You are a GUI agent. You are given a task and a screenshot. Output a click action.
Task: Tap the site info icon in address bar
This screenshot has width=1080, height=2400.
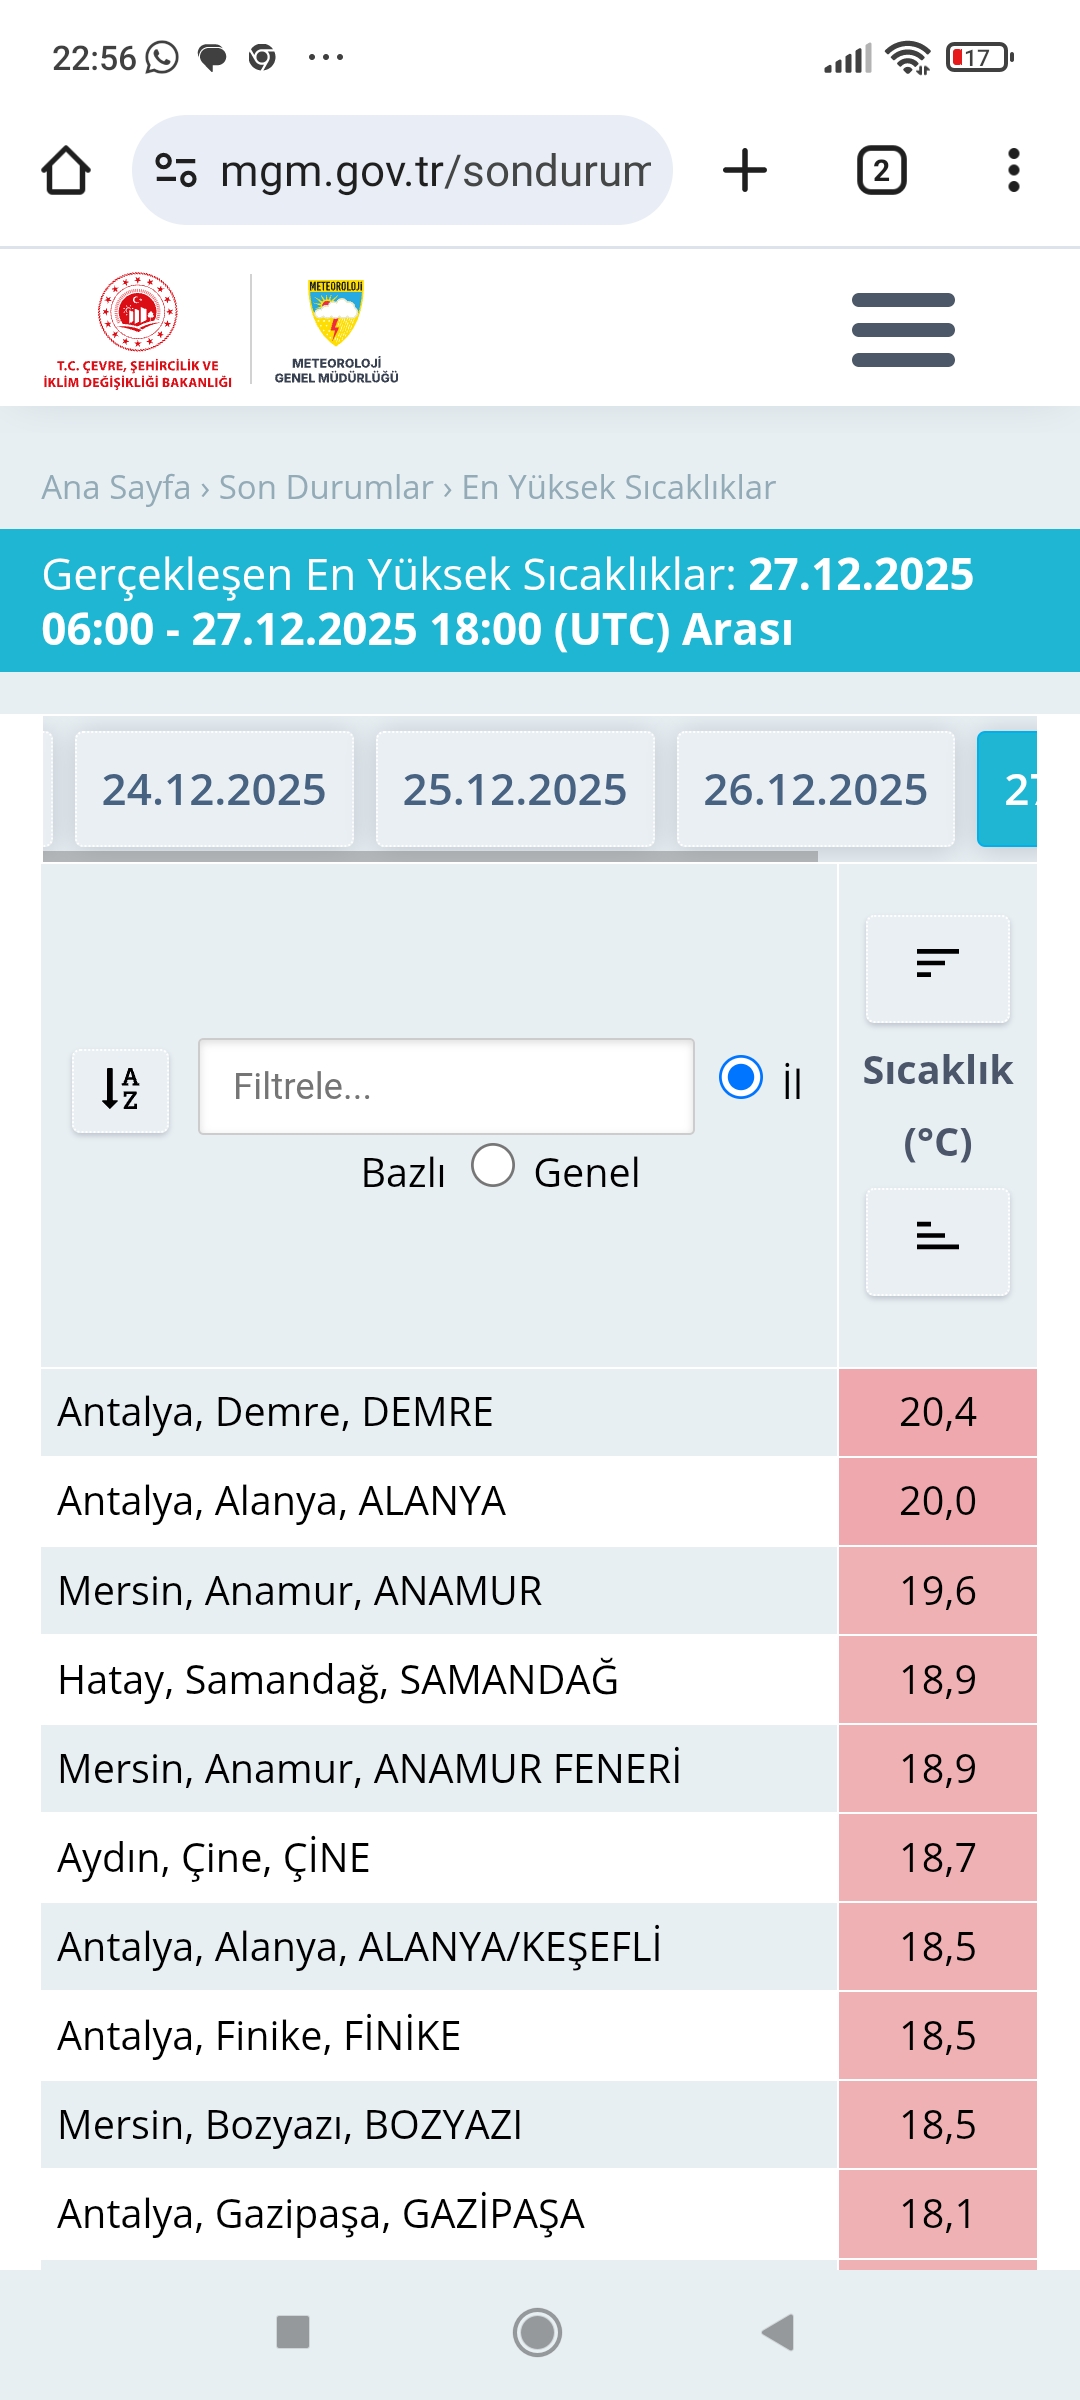[x=176, y=170]
